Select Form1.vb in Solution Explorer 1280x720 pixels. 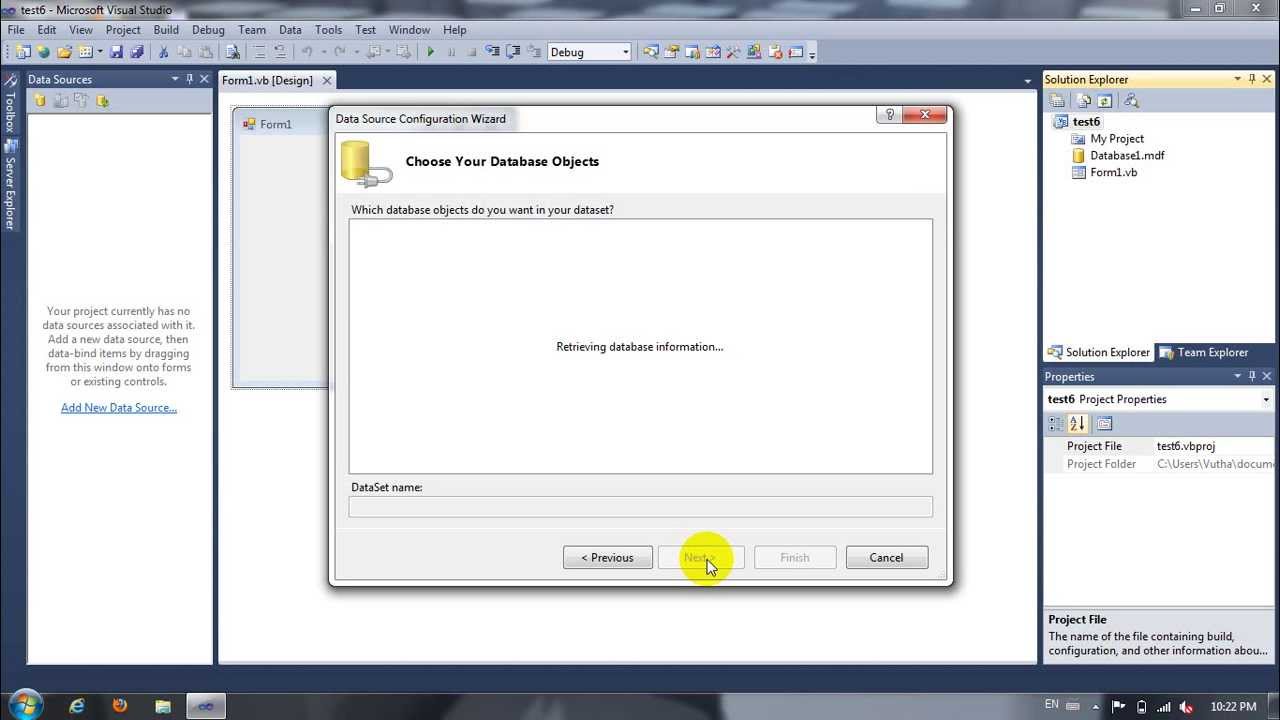coord(1113,173)
